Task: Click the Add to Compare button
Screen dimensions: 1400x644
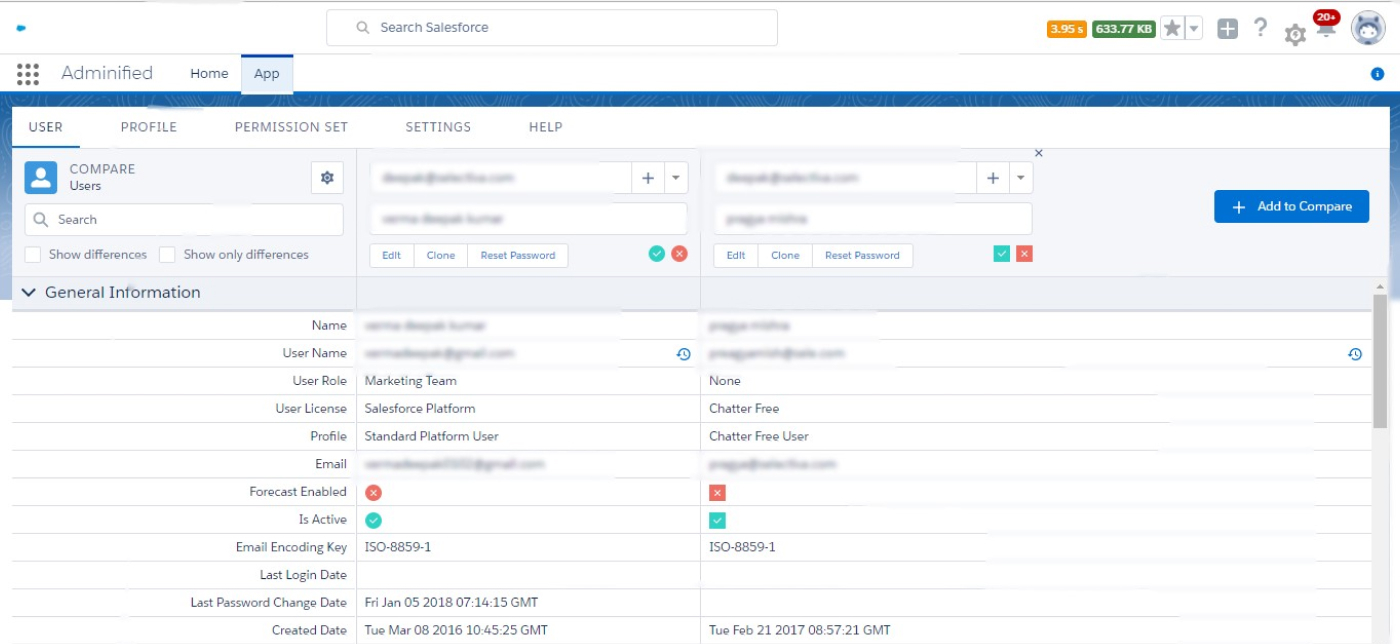Action: [x=1291, y=207]
